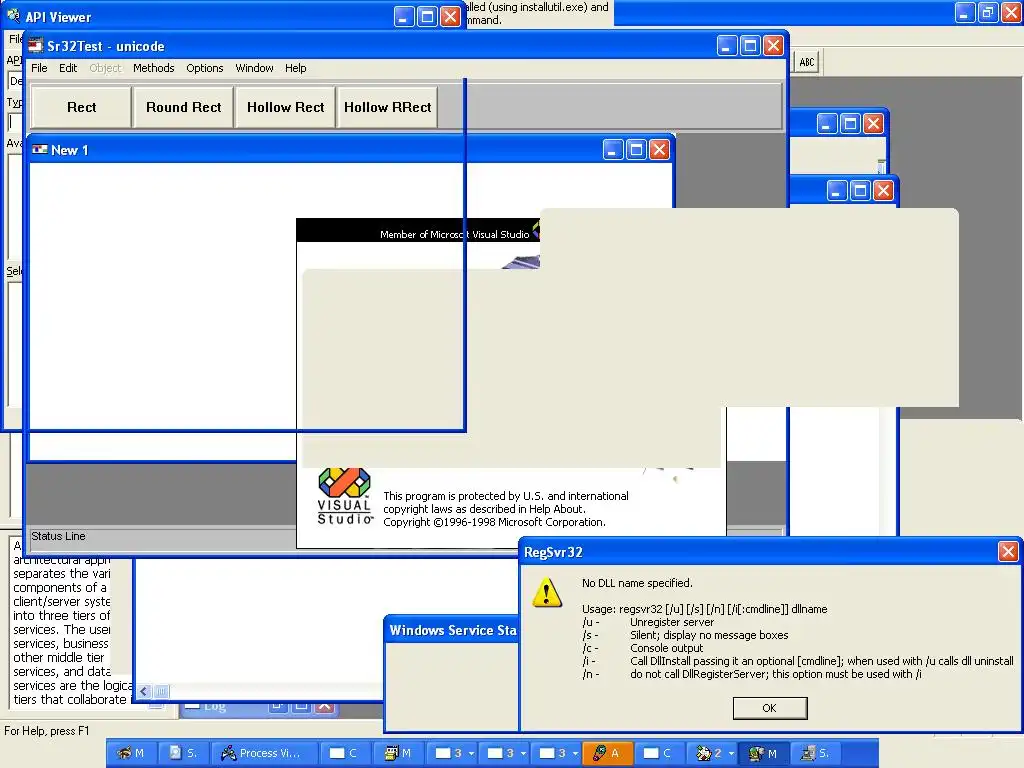Close the RegSvr32 dialog via X
Screen dimensions: 1024x768
1008,552
